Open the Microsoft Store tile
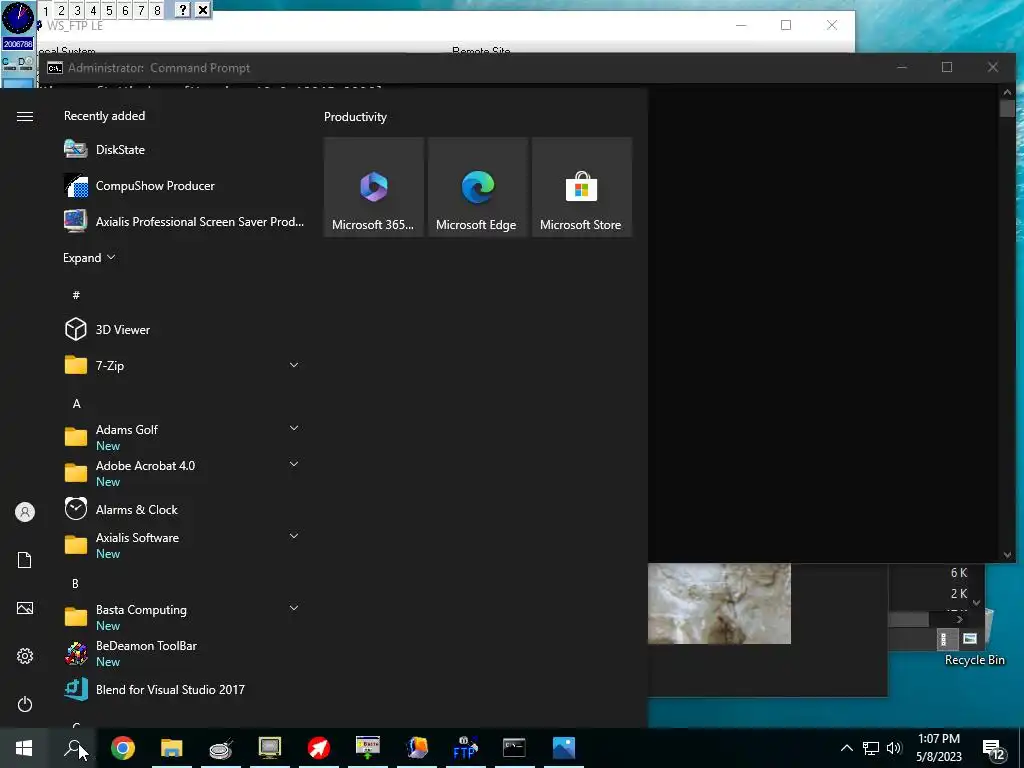 [581, 187]
